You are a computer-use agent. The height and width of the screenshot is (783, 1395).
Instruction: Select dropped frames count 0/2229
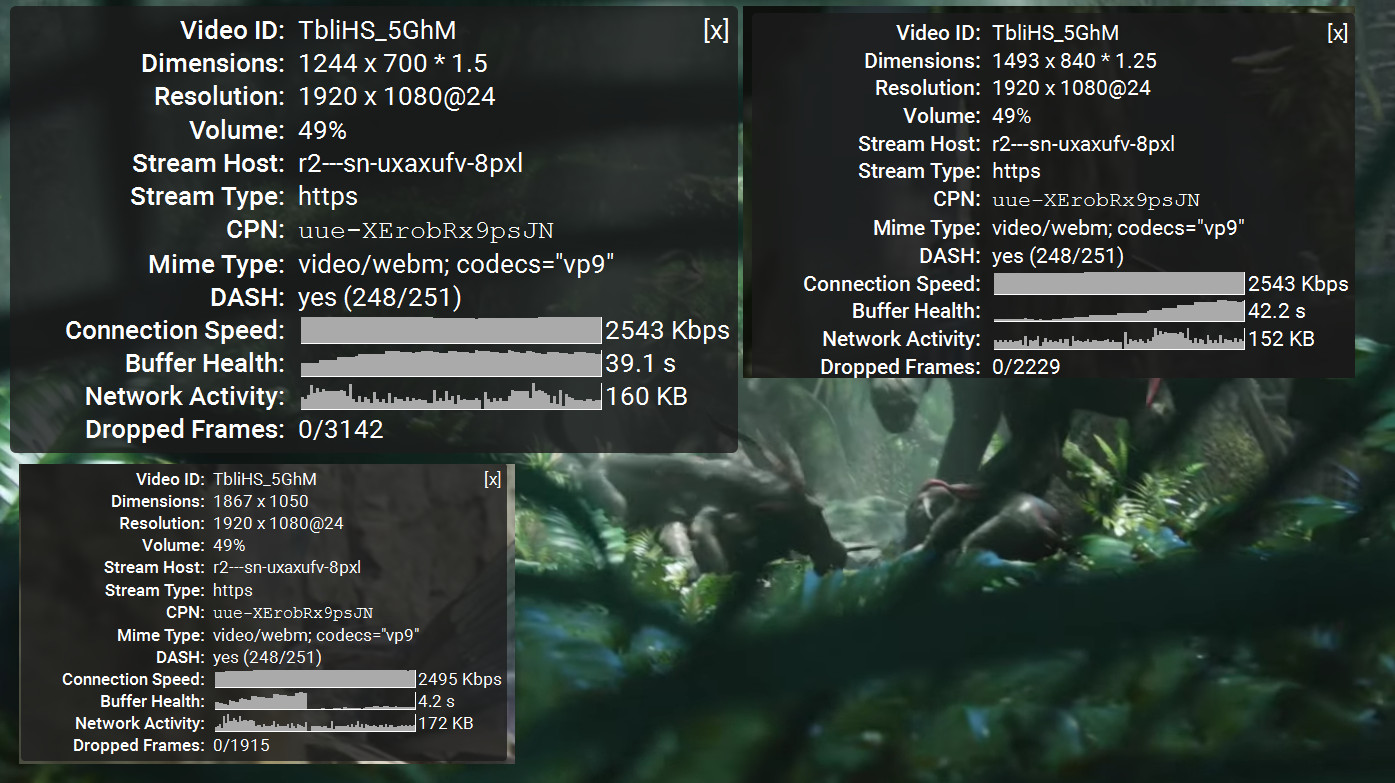(1026, 367)
